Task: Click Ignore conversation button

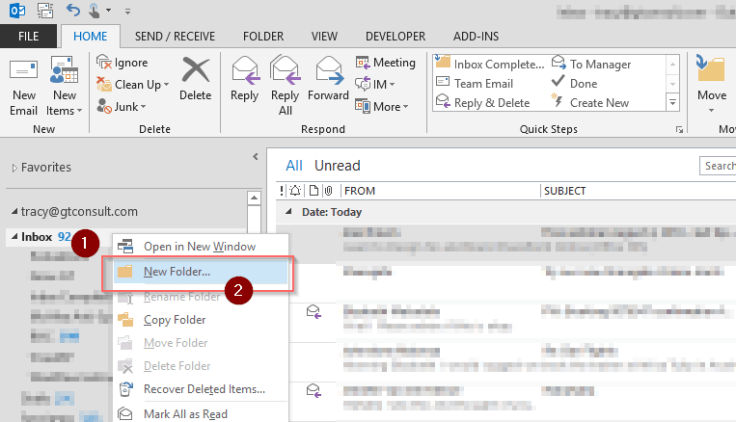Action: (x=123, y=62)
